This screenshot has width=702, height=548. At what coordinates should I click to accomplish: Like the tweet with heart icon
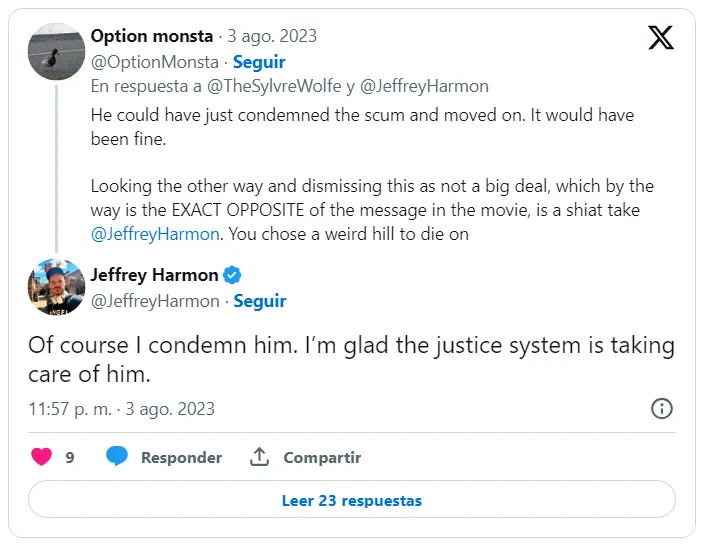click(x=41, y=457)
